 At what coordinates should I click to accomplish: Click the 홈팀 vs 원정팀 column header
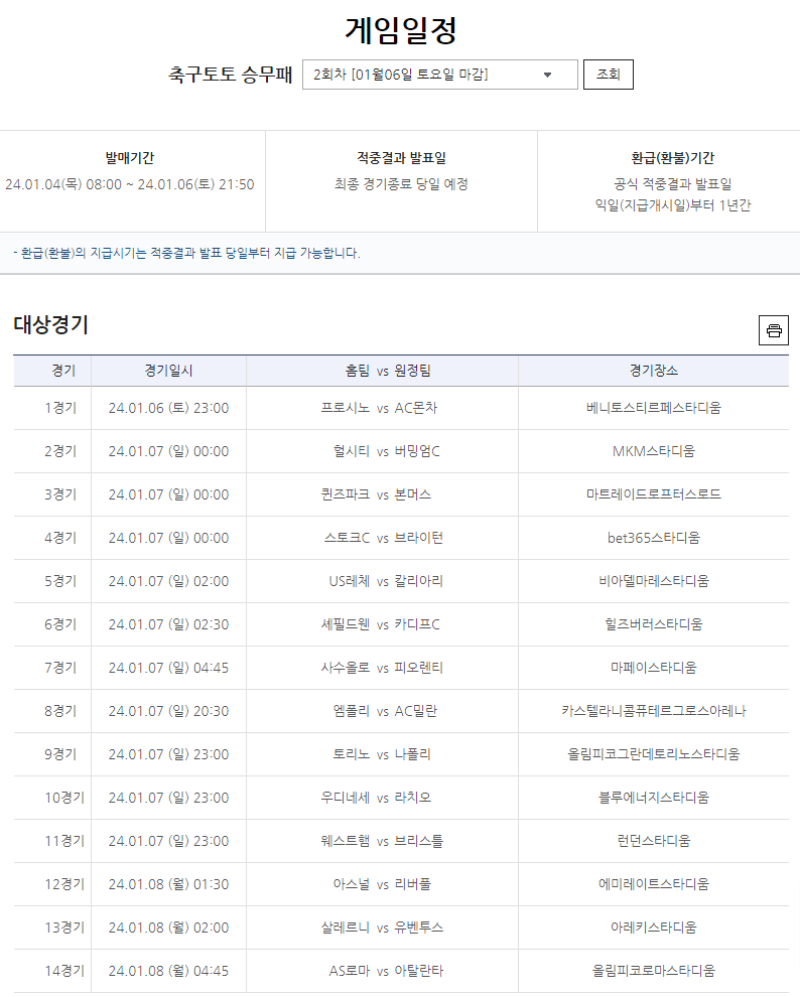388,371
